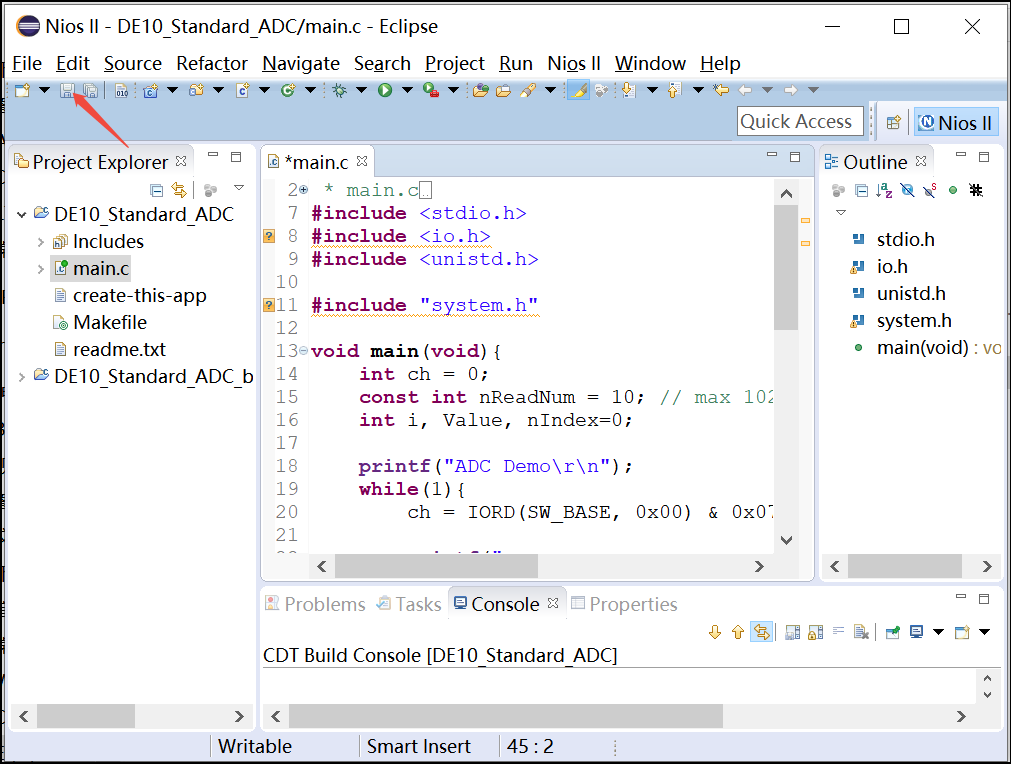Screen dimensions: 1011x764
Task: Open the Refactor menu
Action: (x=211, y=63)
